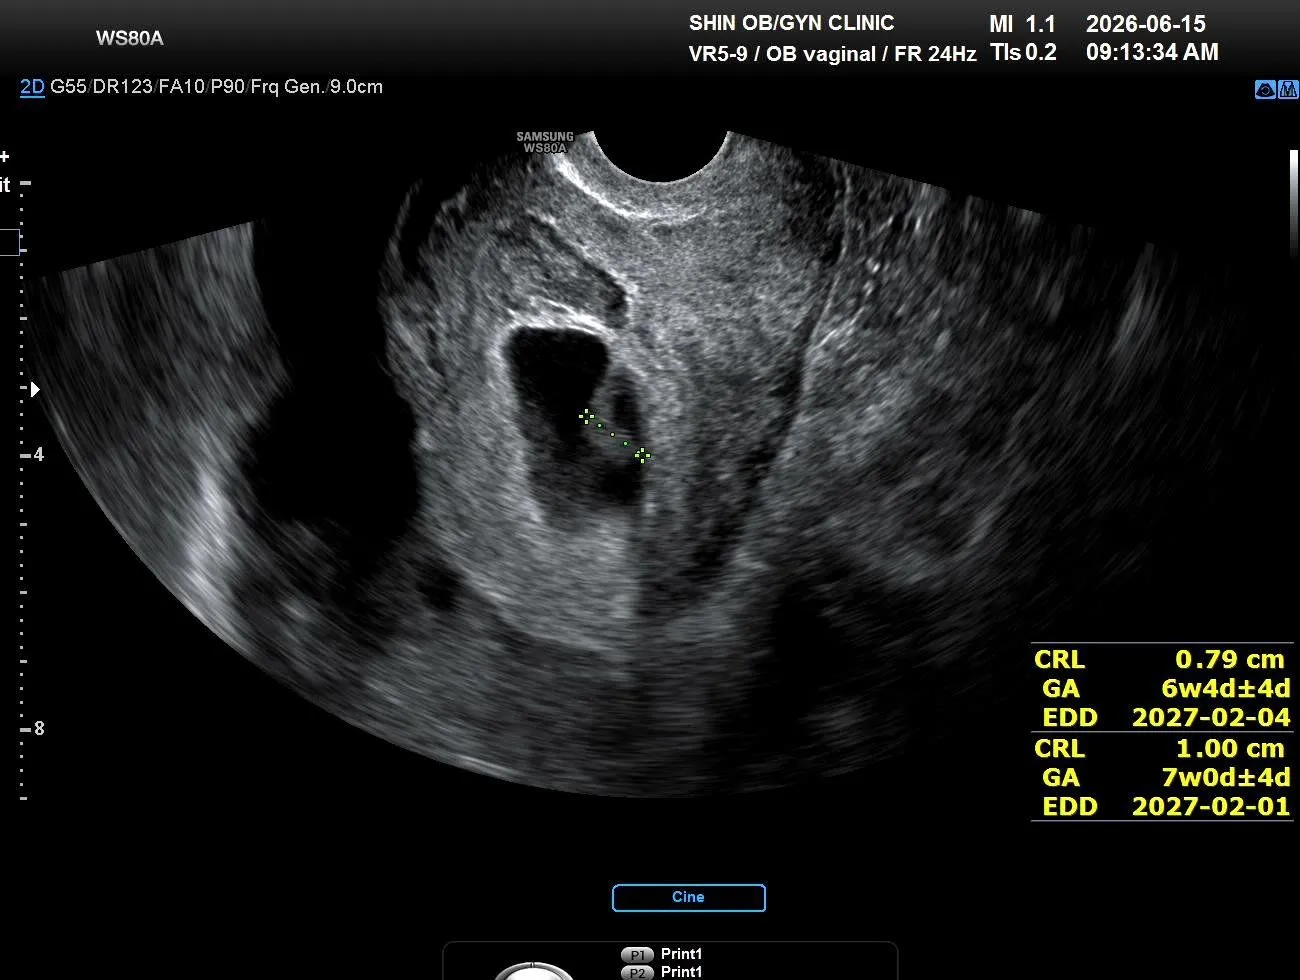The width and height of the screenshot is (1300, 980).
Task: Select the EDD 2027-02-01 result
Action: coord(1166,807)
